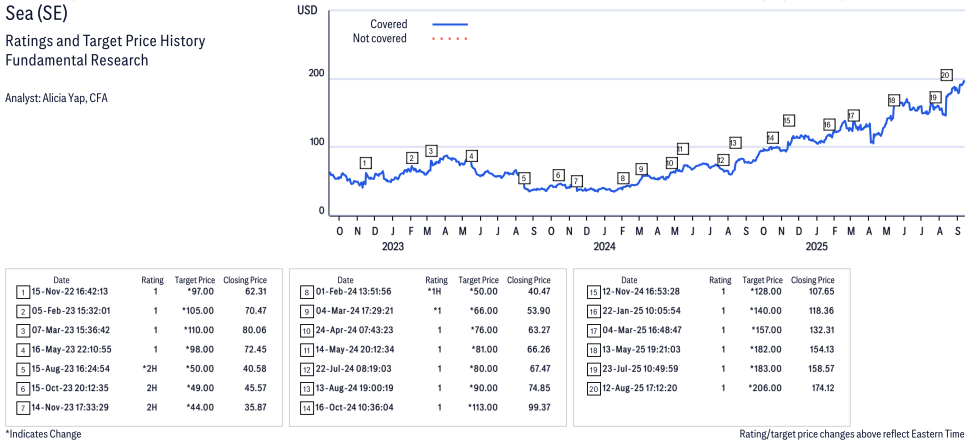Image resolution: width=975 pixels, height=440 pixels.
Task: Select chart marker 11 on the price line
Action: coord(683,149)
